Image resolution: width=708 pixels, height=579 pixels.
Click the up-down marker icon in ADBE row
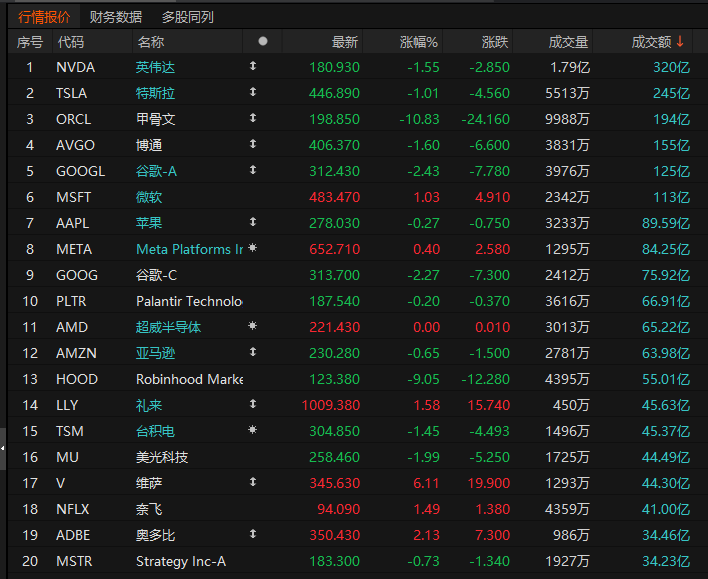253,534
